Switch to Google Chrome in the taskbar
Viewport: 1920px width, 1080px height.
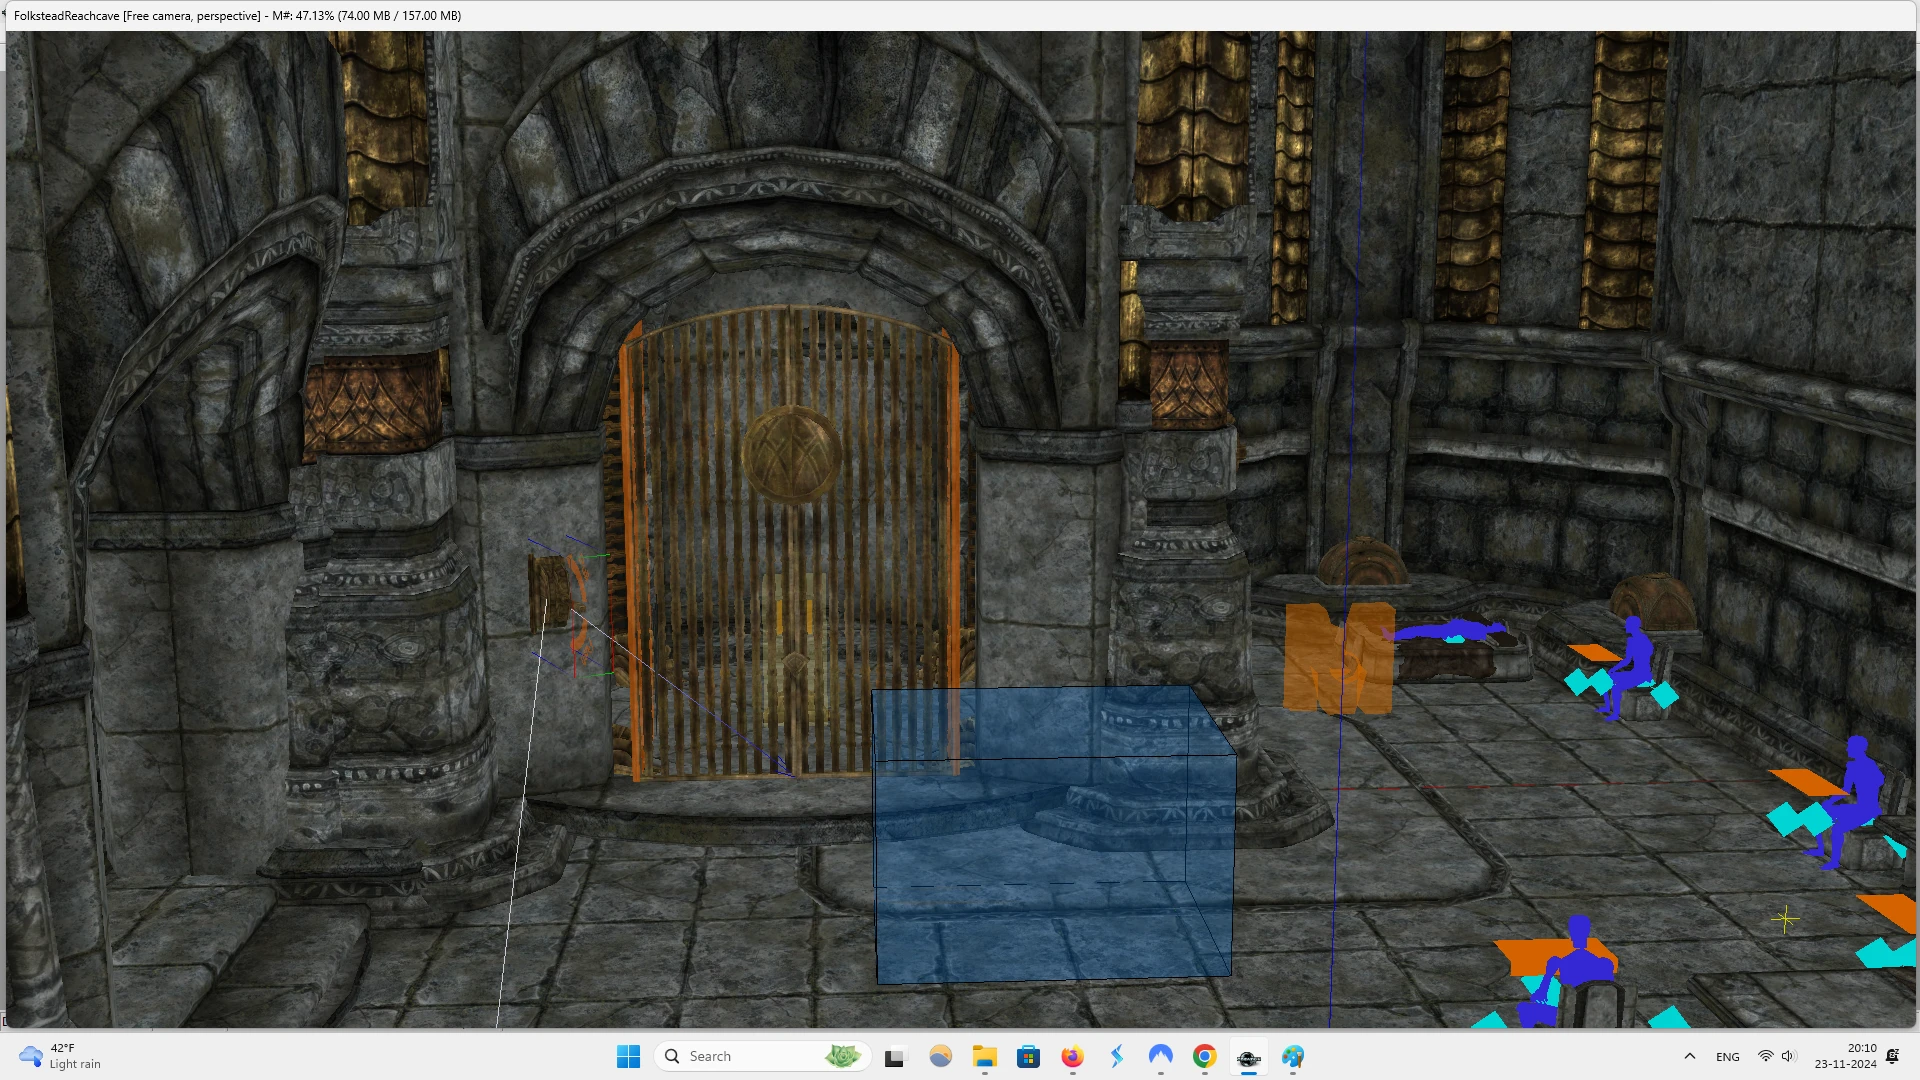click(1204, 1056)
